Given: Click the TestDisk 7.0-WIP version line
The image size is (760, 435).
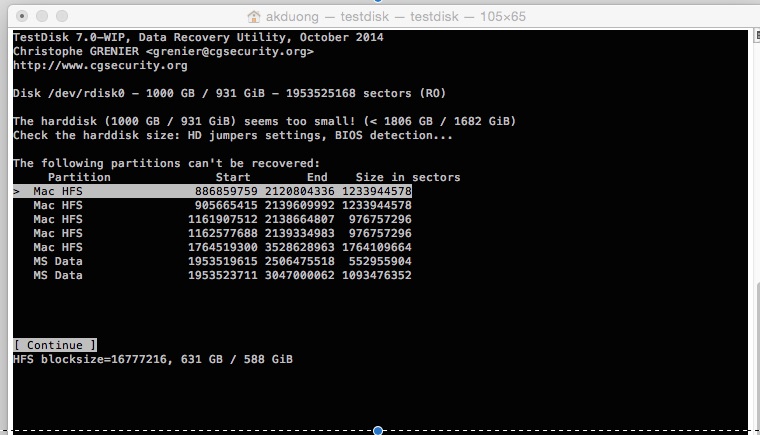Looking at the screenshot, I should coord(198,37).
